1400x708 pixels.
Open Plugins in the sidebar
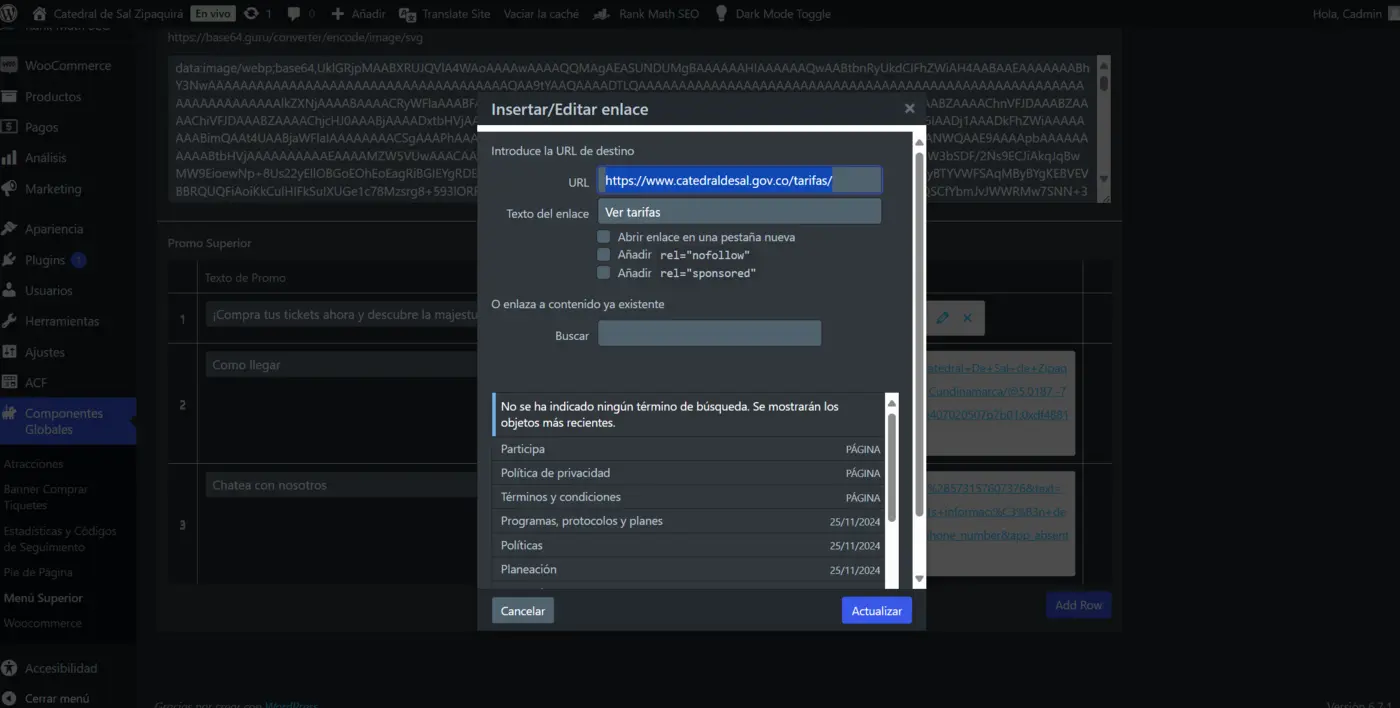click(x=45, y=260)
